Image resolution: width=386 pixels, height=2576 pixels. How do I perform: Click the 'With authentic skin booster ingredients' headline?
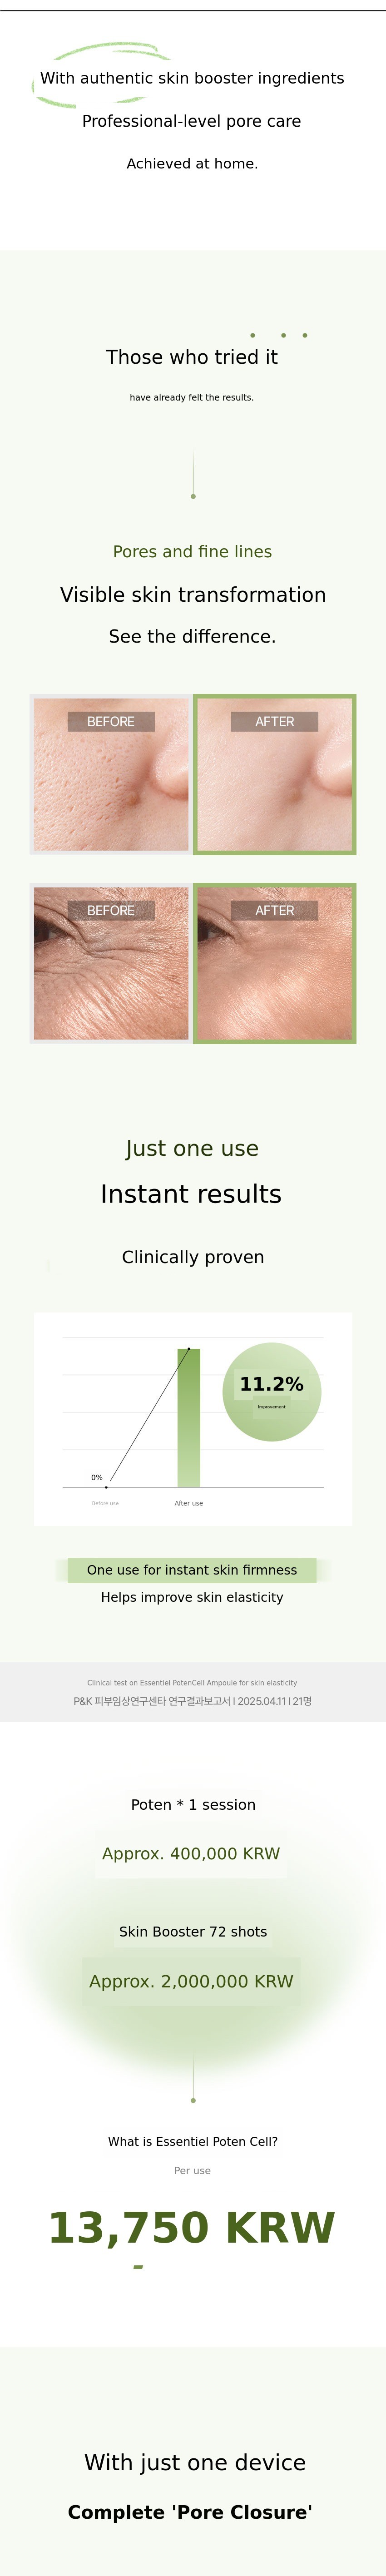coord(192,78)
